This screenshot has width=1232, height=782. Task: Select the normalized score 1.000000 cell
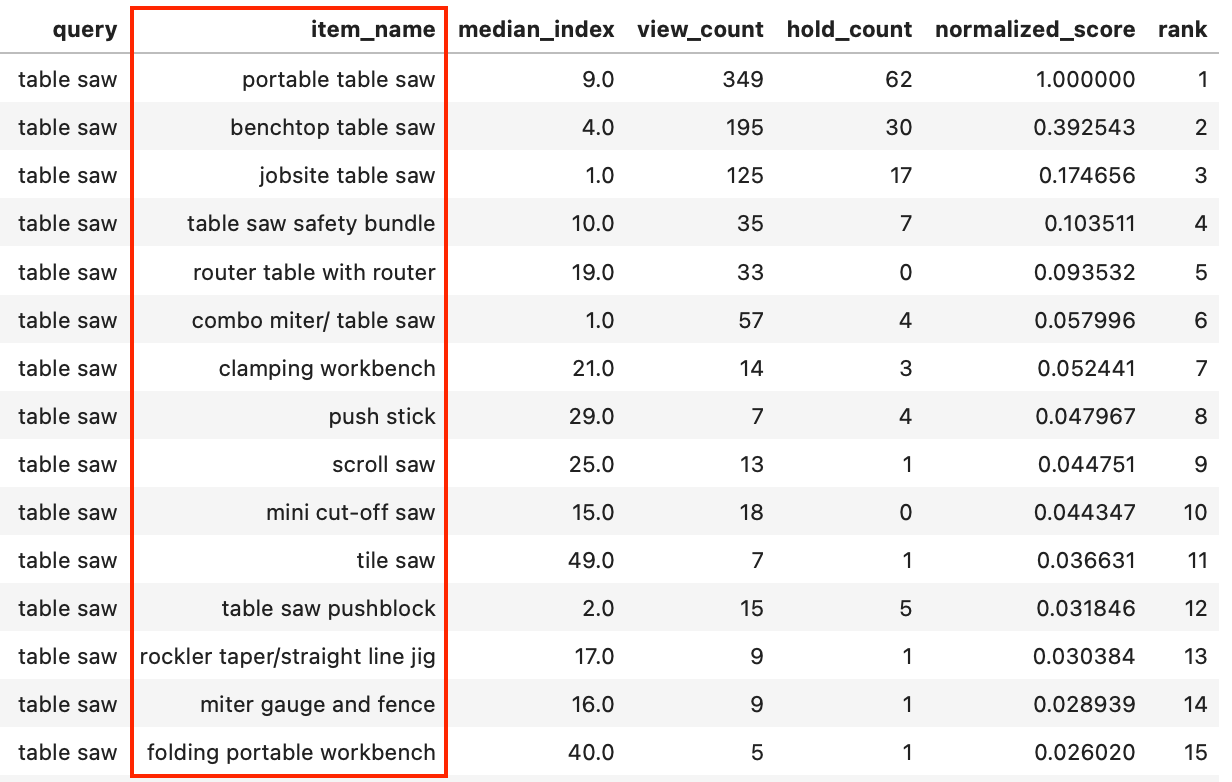click(x=1085, y=80)
